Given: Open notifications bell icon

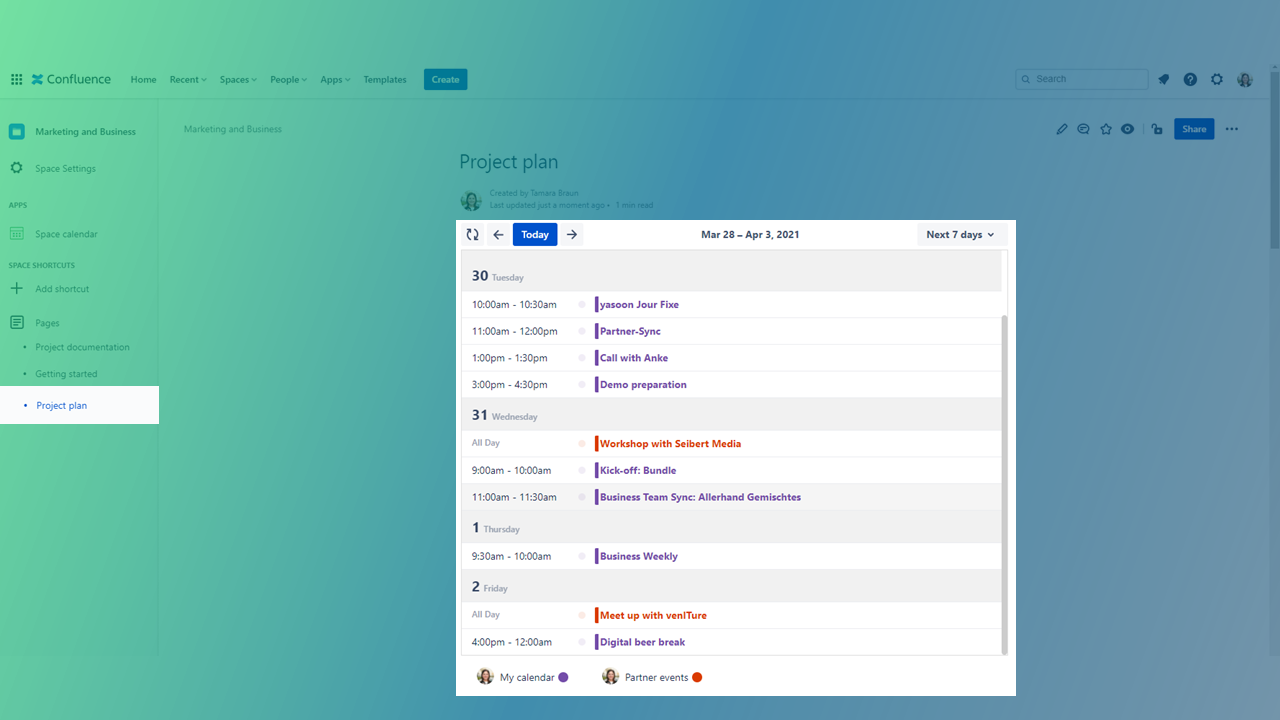Looking at the screenshot, I should tap(1164, 80).
